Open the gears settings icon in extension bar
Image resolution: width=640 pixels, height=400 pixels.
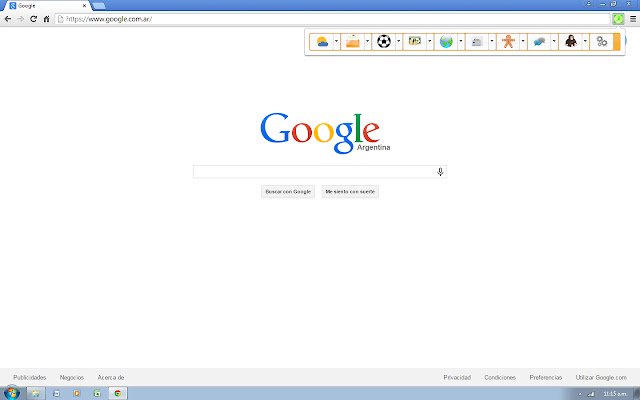coord(602,41)
